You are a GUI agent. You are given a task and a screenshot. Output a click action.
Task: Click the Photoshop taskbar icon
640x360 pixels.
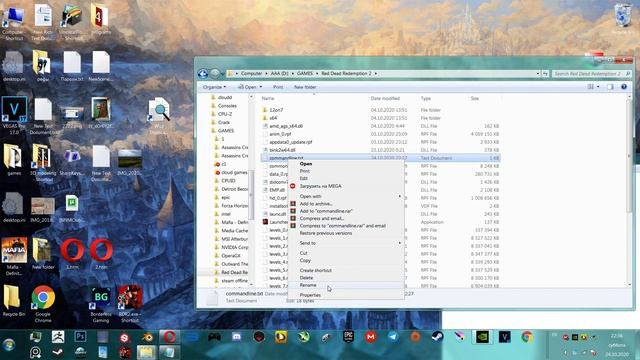point(80,337)
